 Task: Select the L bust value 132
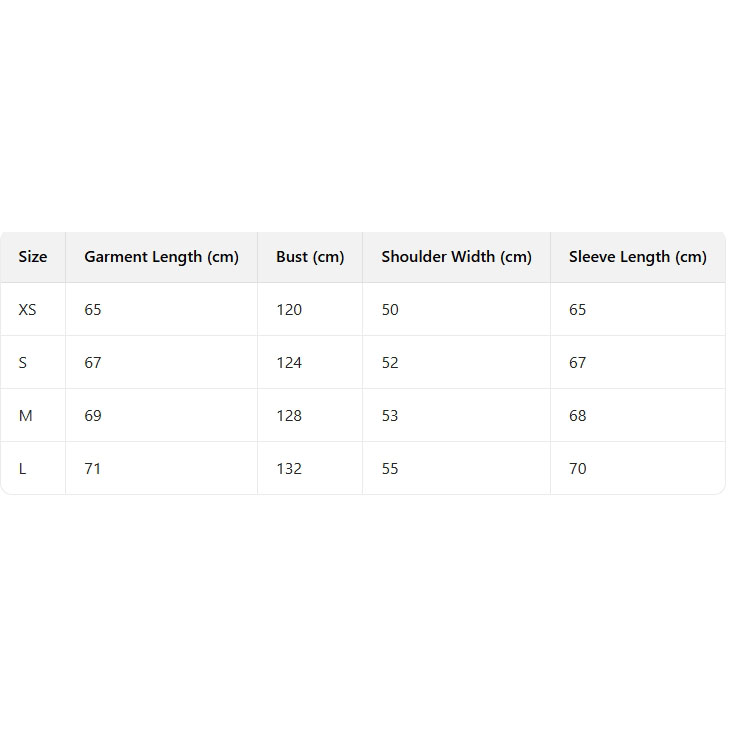[289, 469]
